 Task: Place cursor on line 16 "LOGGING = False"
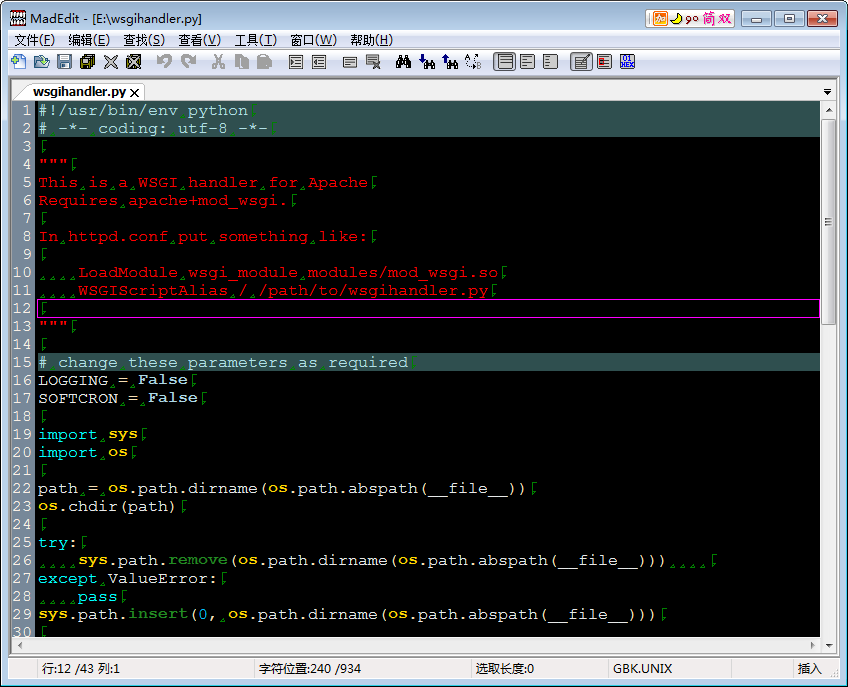pos(112,380)
